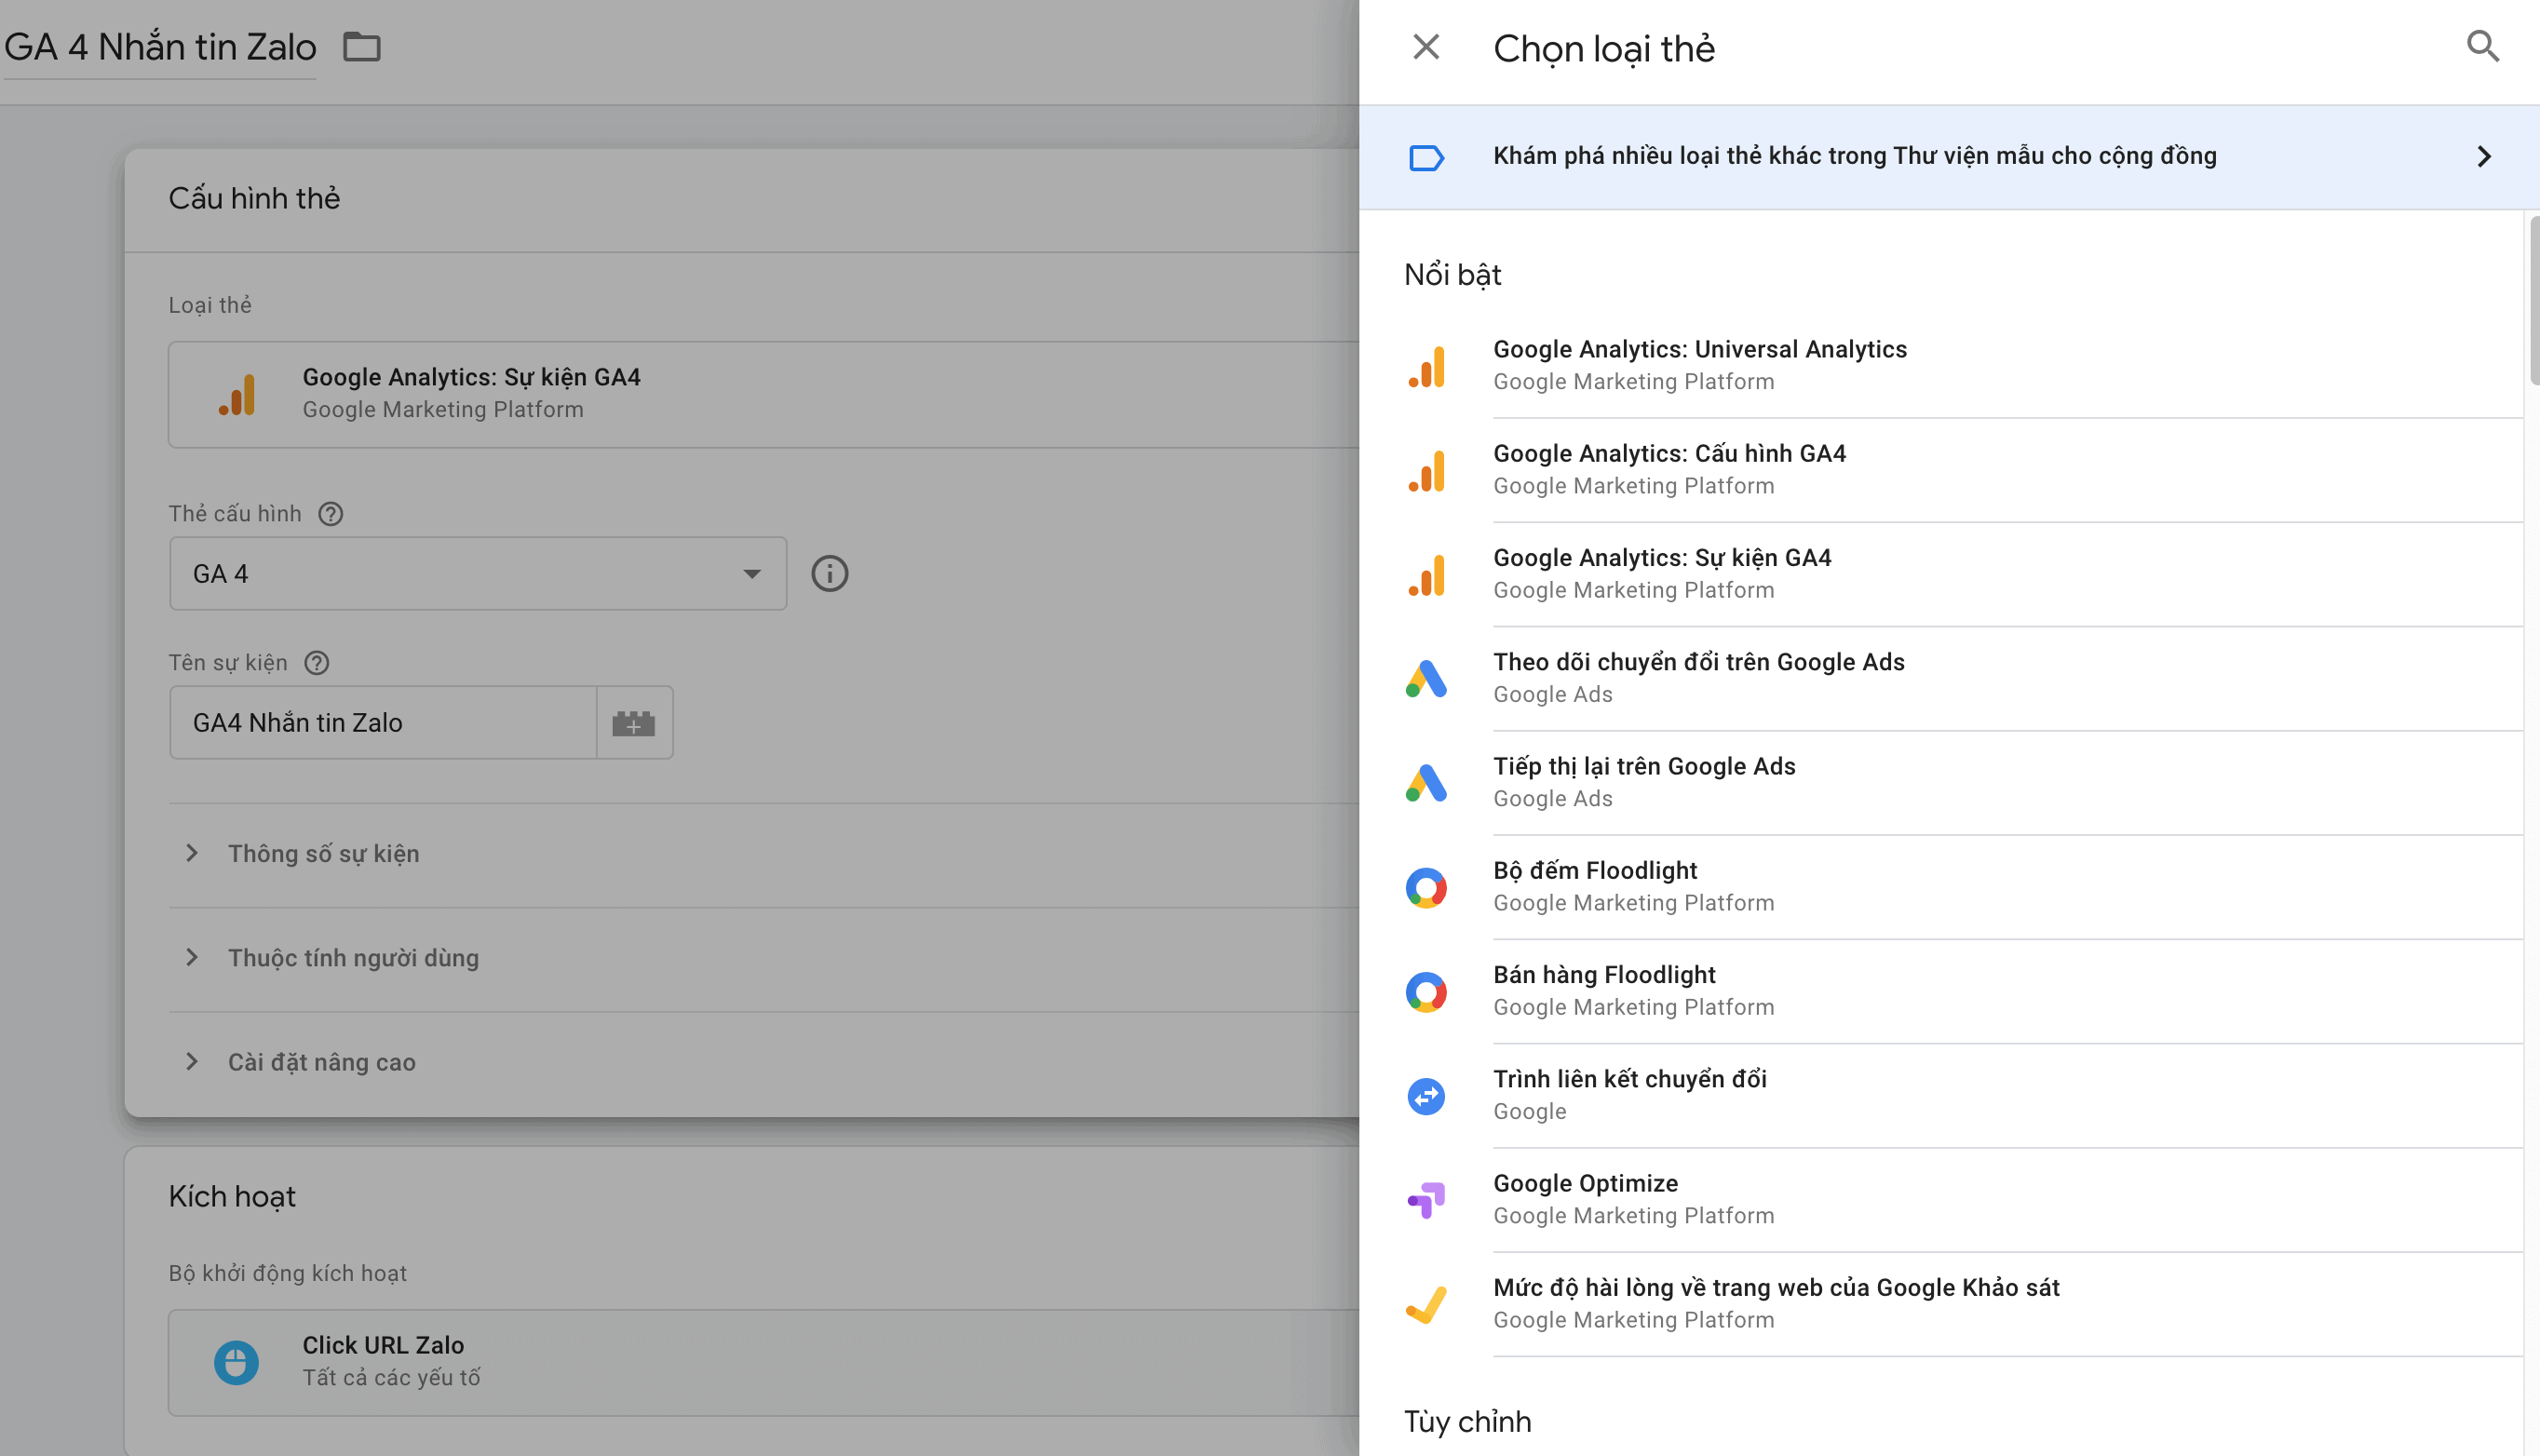Click the community template tag icon
Screen dimensions: 2540x1456
pos(1426,158)
